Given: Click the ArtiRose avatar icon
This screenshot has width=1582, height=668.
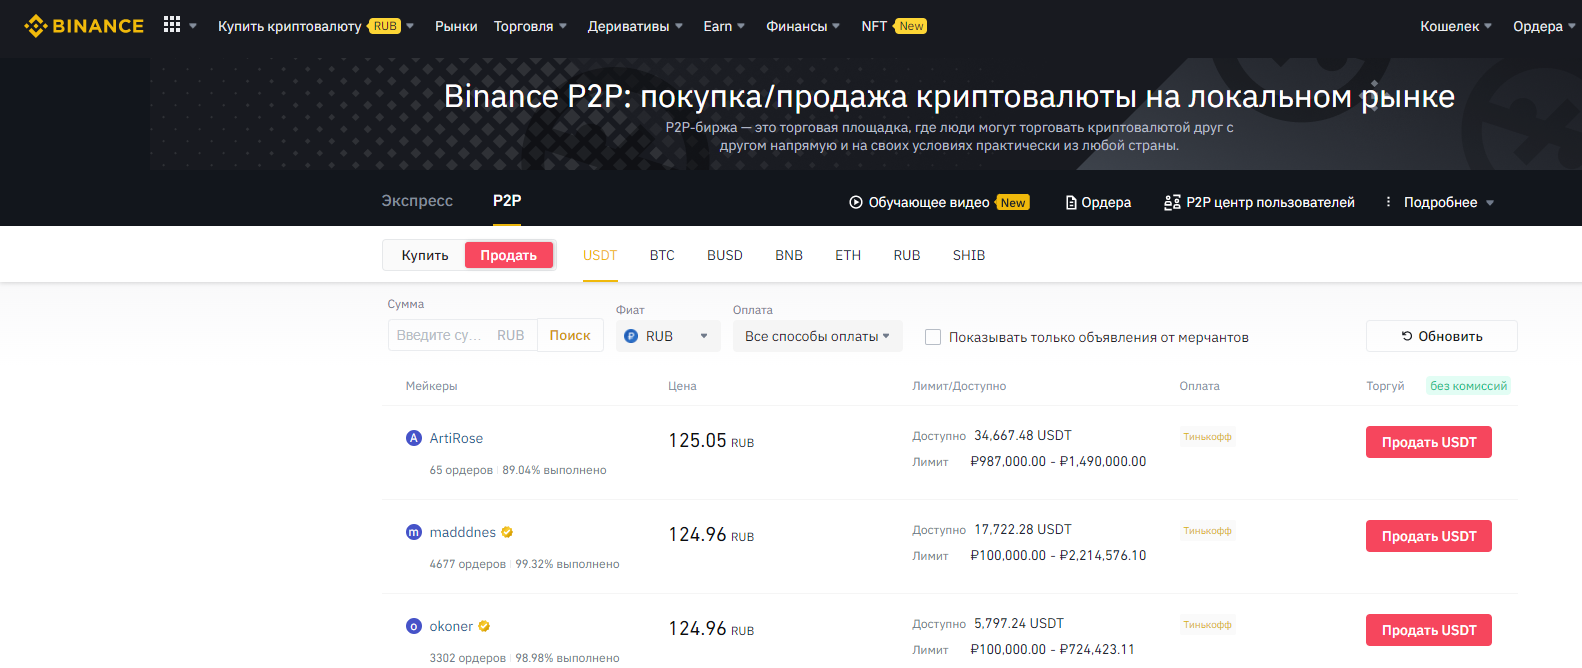Looking at the screenshot, I should (x=414, y=438).
